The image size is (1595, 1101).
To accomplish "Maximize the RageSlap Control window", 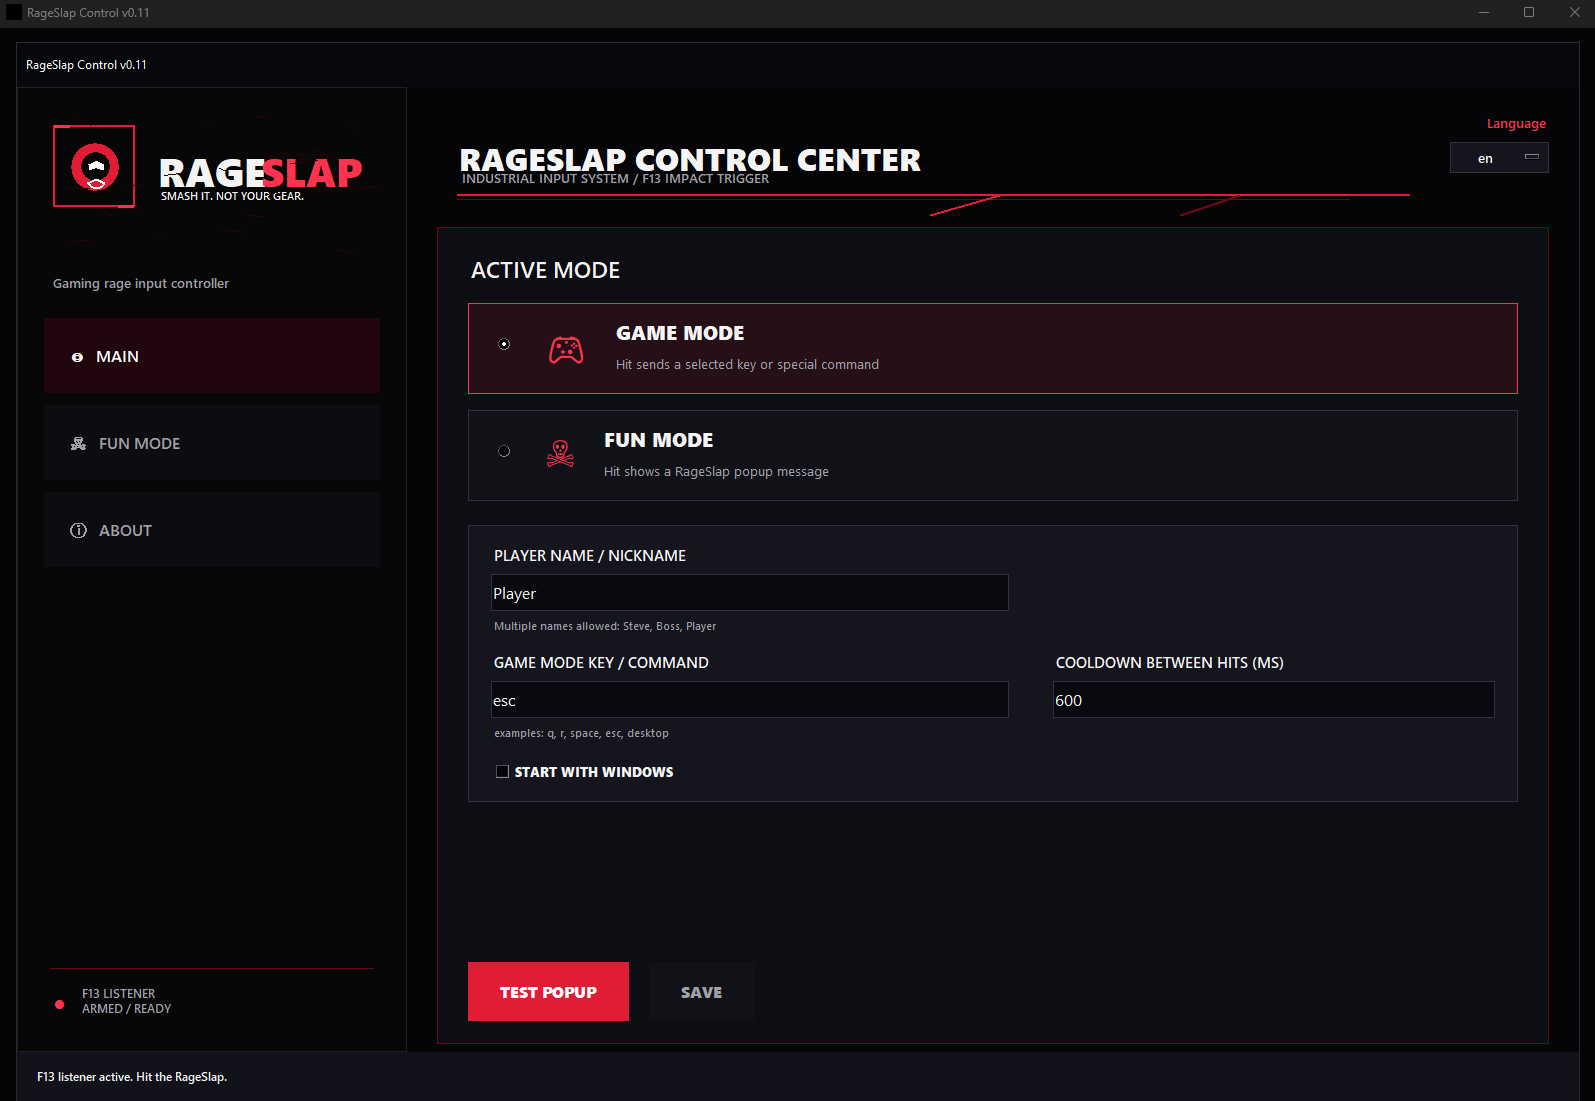I will click(1529, 13).
